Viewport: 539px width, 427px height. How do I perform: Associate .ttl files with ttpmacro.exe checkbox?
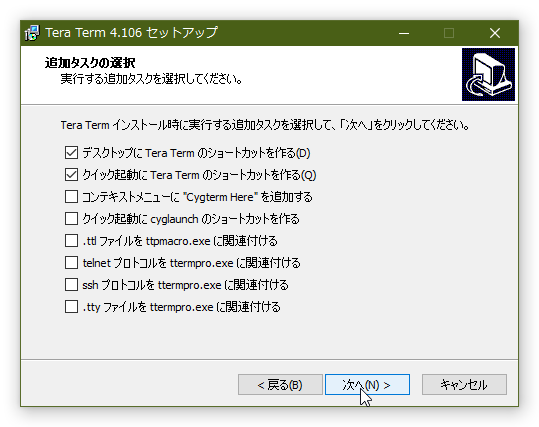[71, 241]
